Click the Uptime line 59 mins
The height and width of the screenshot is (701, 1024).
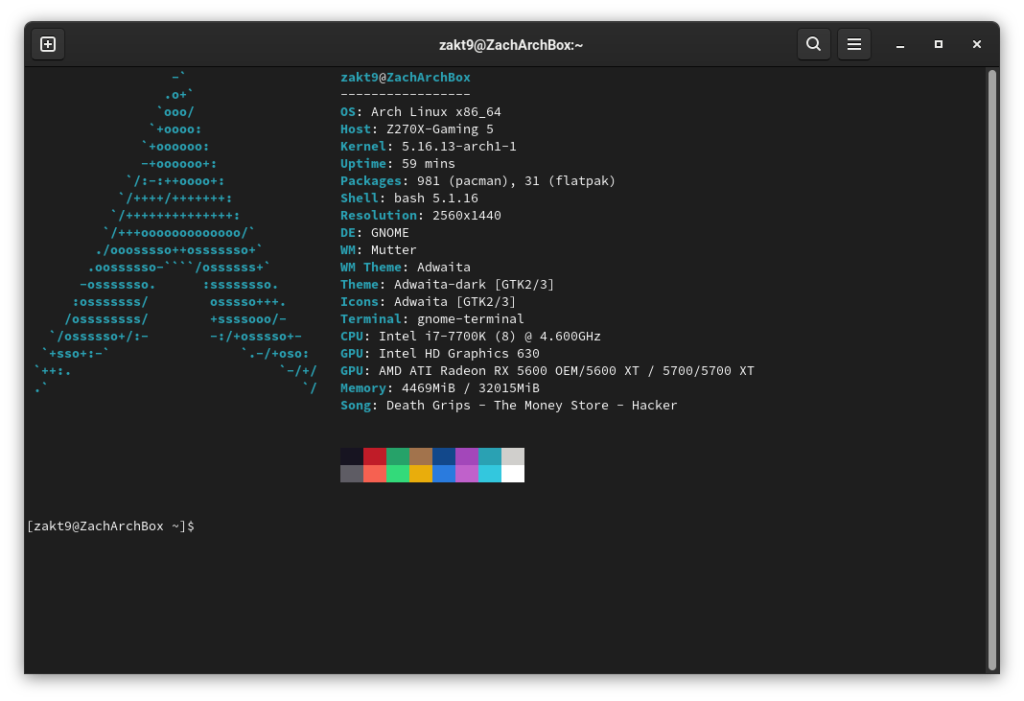coord(398,163)
